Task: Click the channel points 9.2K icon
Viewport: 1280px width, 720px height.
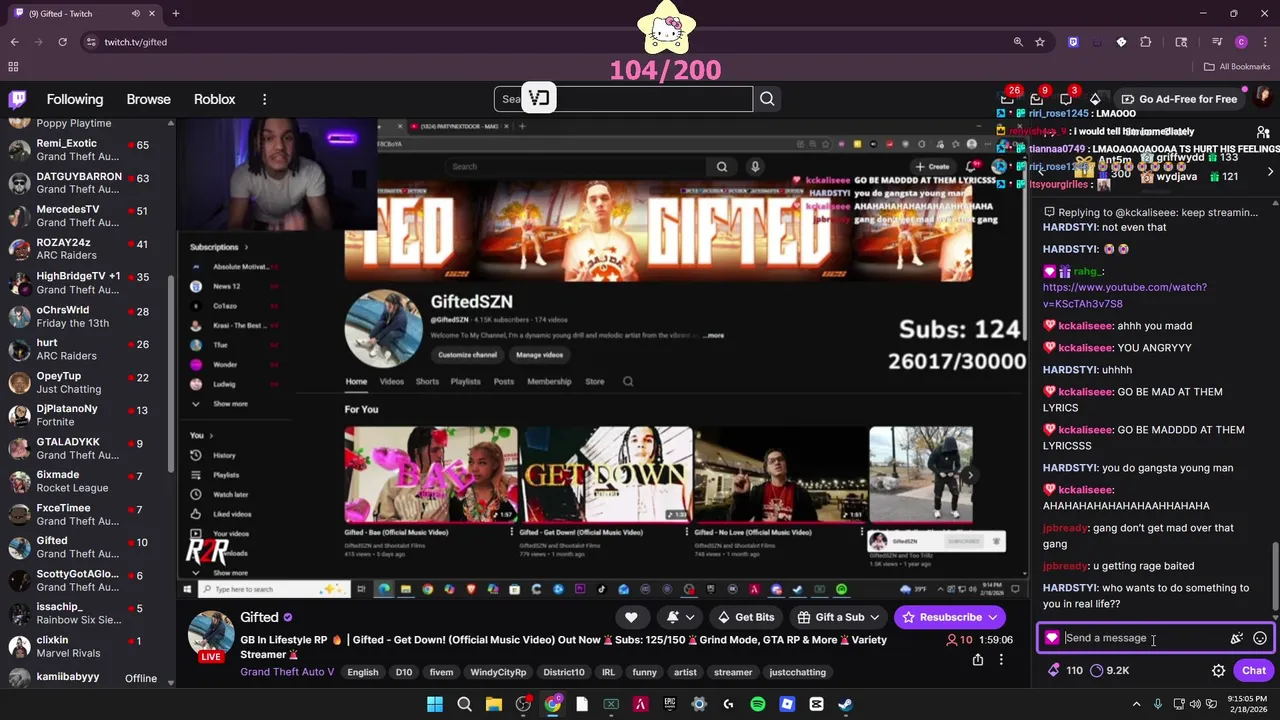Action: pos(1097,671)
